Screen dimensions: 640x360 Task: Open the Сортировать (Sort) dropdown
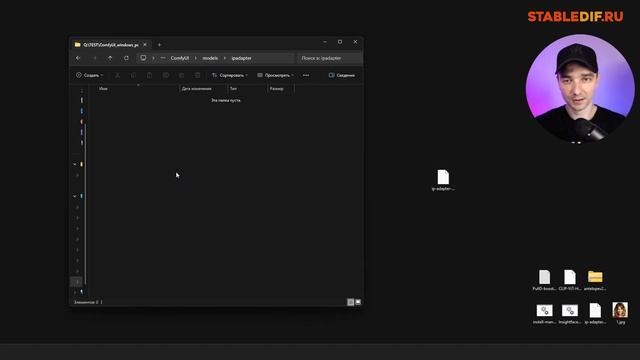coord(230,75)
